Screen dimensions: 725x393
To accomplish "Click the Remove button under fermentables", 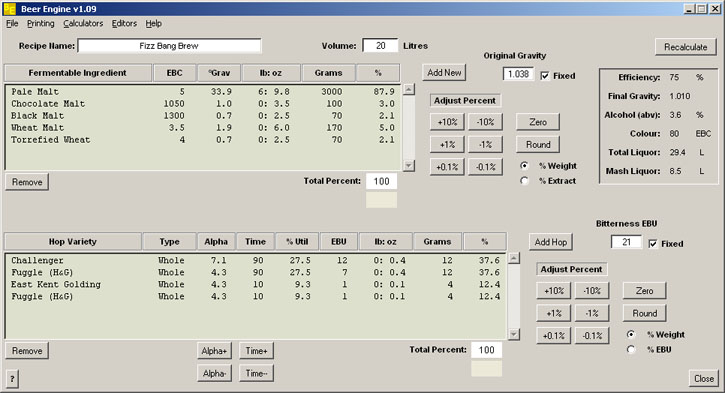I will click(27, 182).
